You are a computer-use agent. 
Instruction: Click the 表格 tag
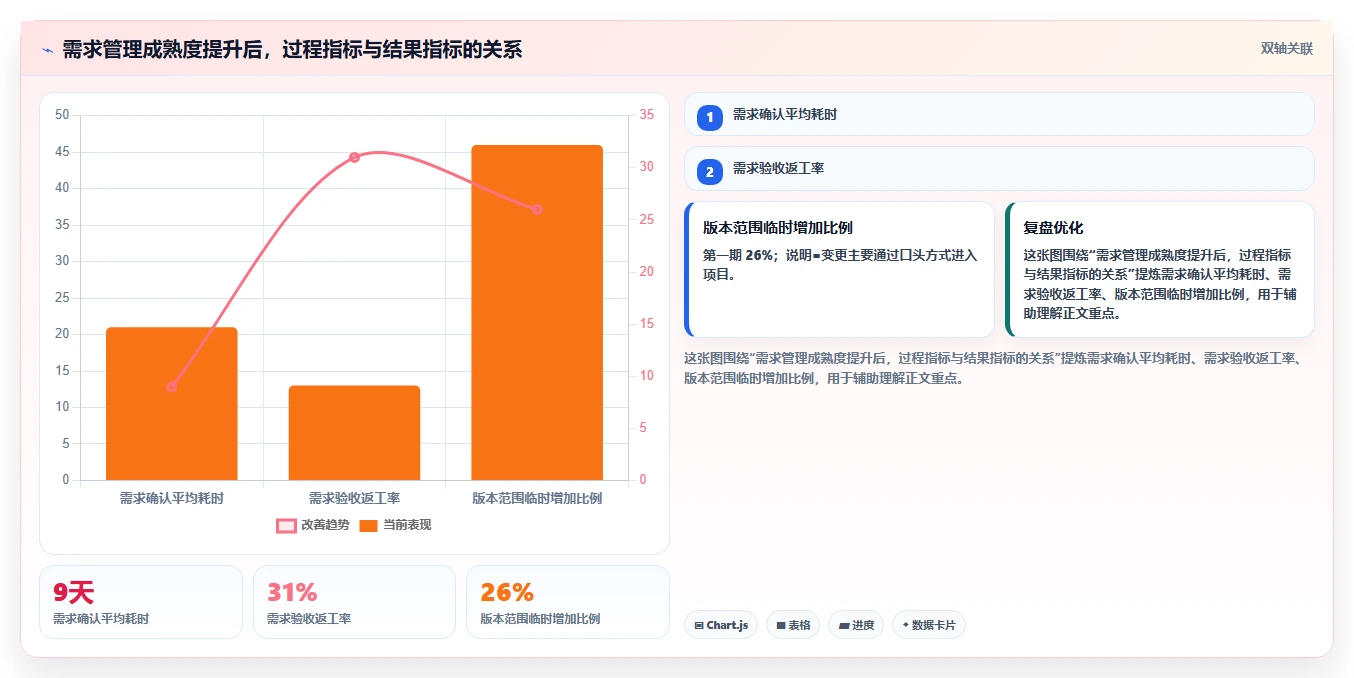pyautogui.click(x=793, y=625)
